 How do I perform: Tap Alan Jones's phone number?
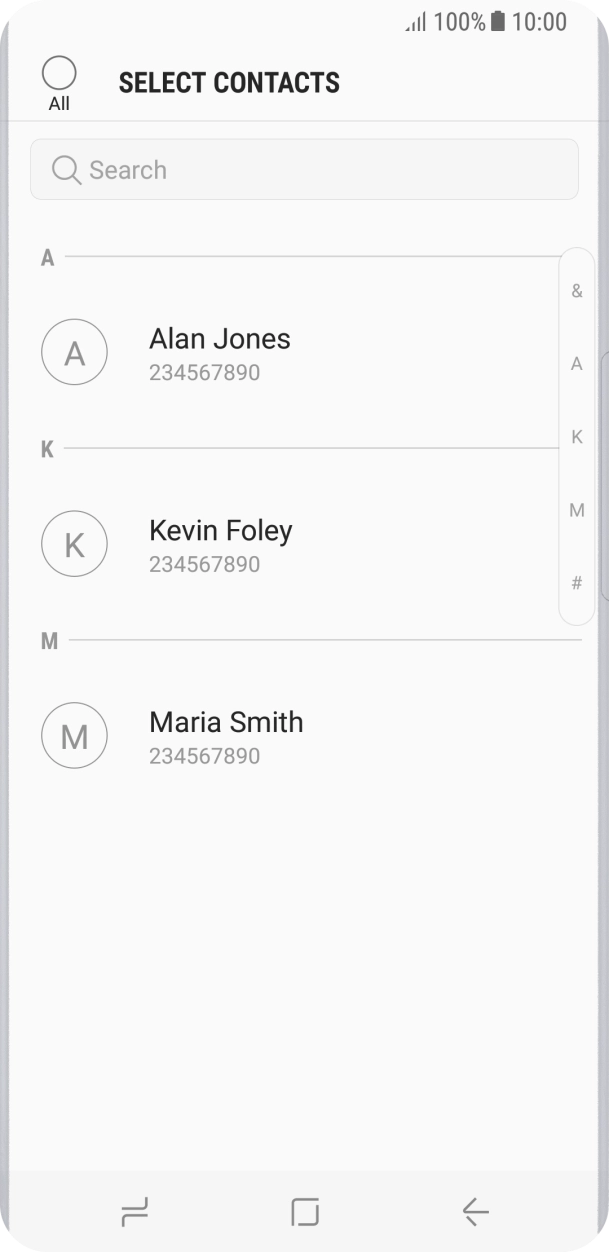[205, 373]
